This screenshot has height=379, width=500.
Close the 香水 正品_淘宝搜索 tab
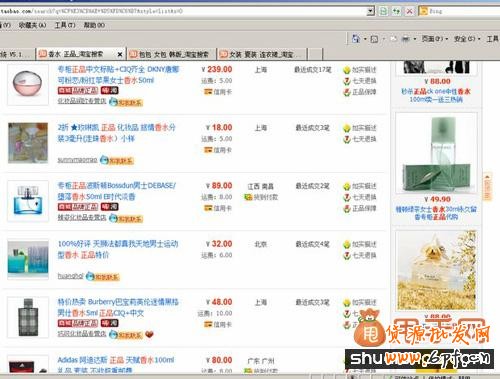click(120, 54)
